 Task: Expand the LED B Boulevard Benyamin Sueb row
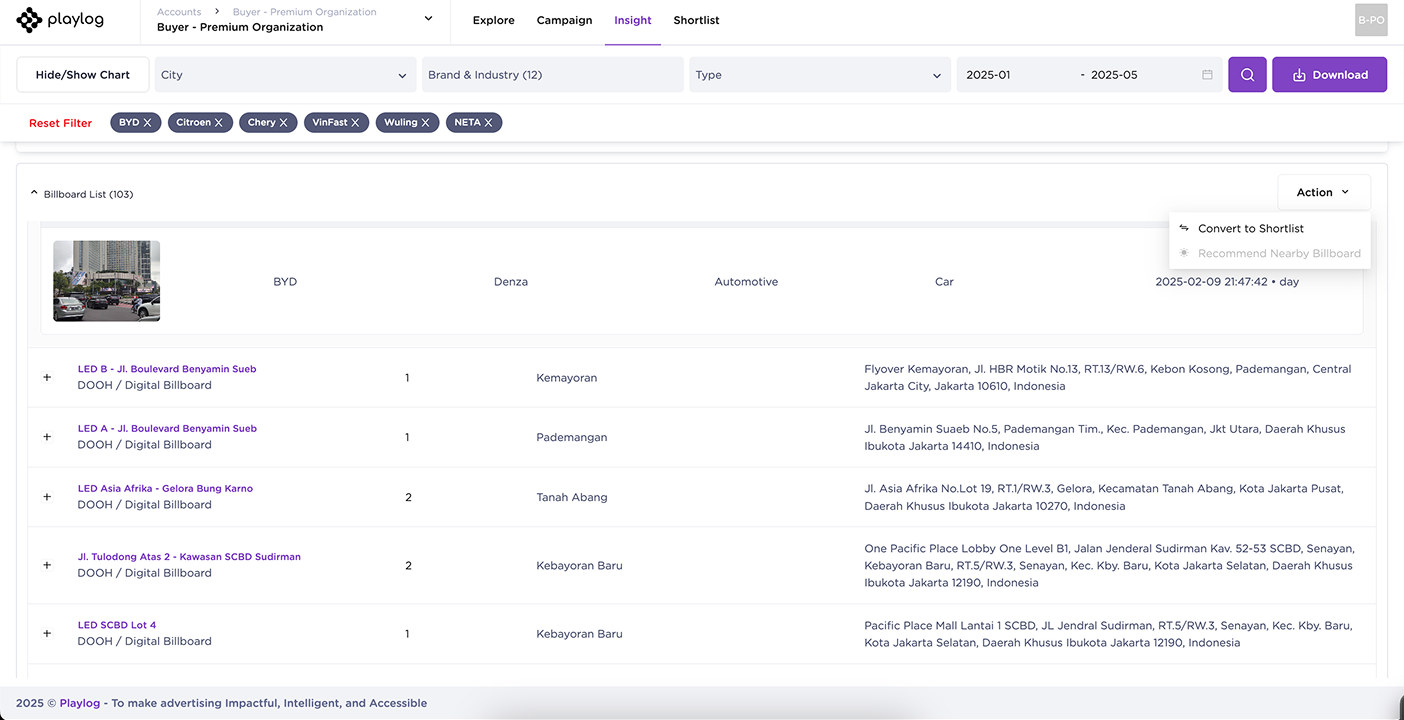tap(47, 378)
